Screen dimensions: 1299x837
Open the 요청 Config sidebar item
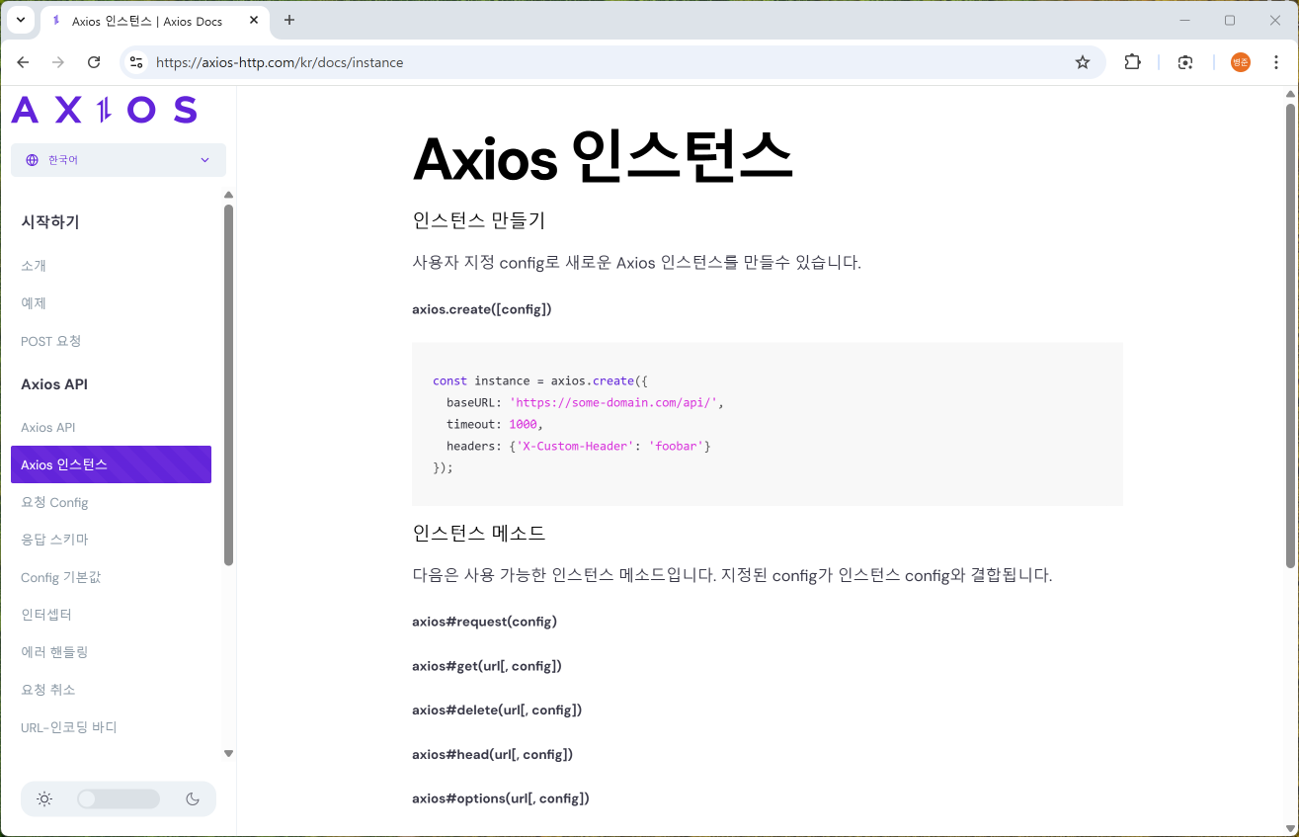[54, 502]
